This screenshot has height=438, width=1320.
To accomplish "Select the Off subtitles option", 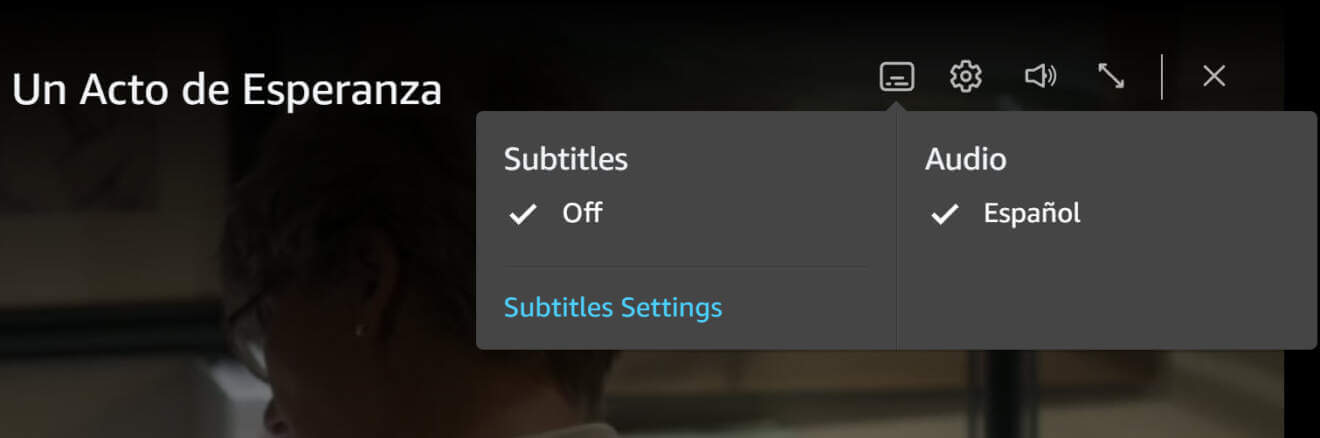I will (x=582, y=213).
